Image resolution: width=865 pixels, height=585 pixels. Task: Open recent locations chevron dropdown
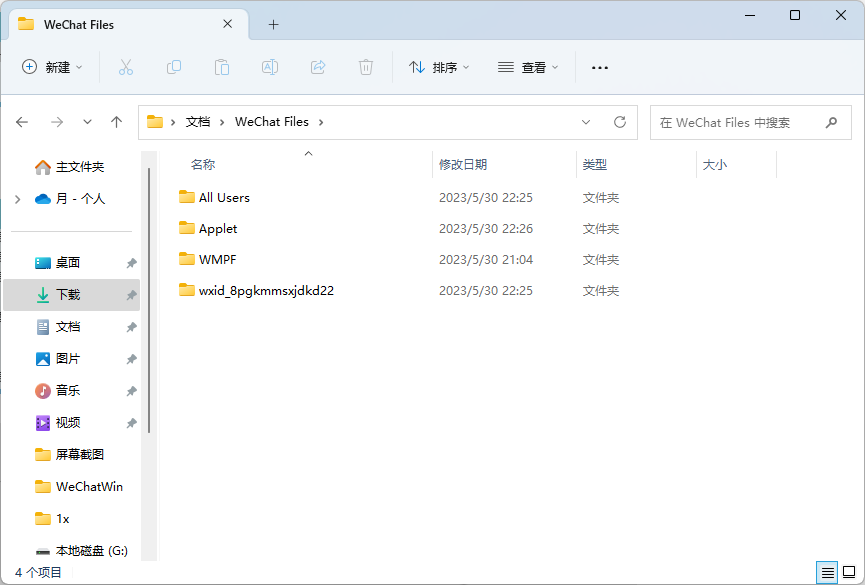[x=87, y=122]
